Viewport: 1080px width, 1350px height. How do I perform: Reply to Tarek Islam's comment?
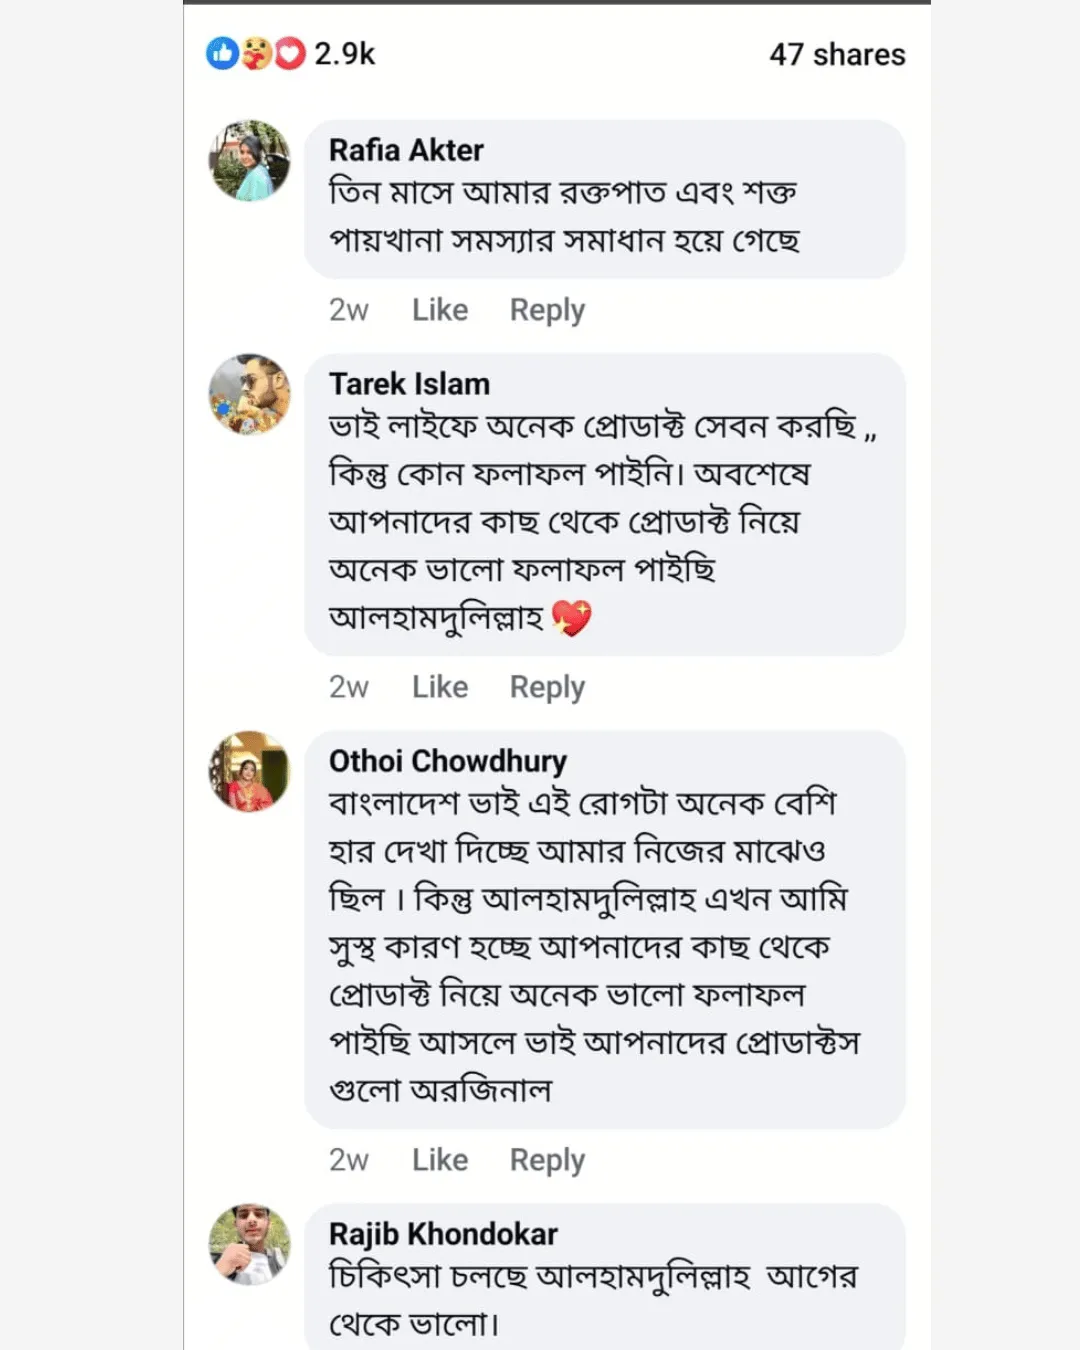tap(547, 687)
